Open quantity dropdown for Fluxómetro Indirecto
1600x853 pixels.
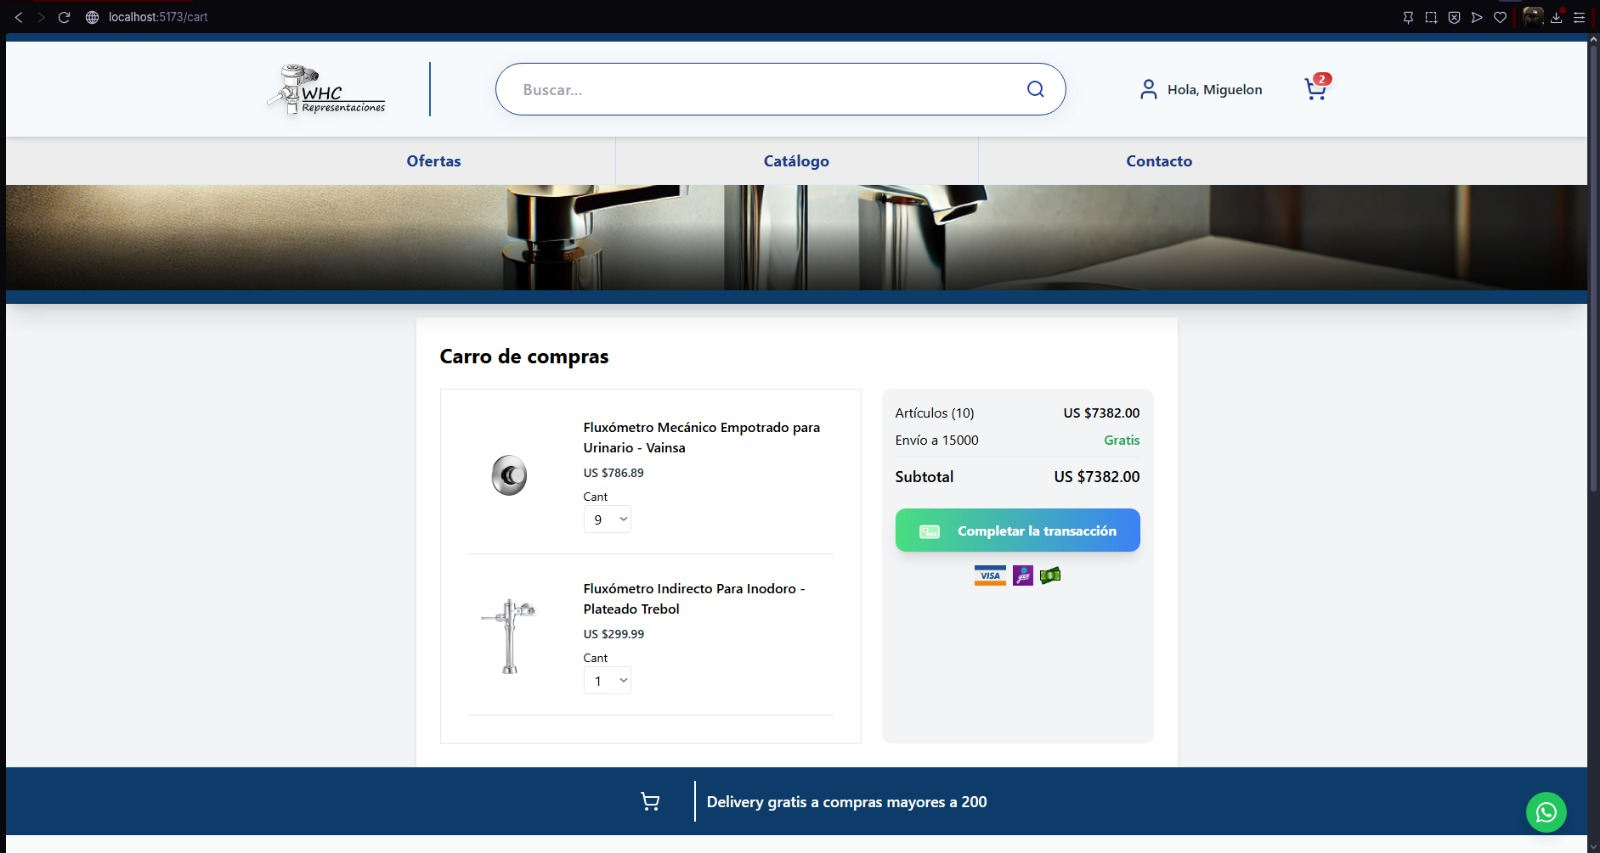[607, 681]
